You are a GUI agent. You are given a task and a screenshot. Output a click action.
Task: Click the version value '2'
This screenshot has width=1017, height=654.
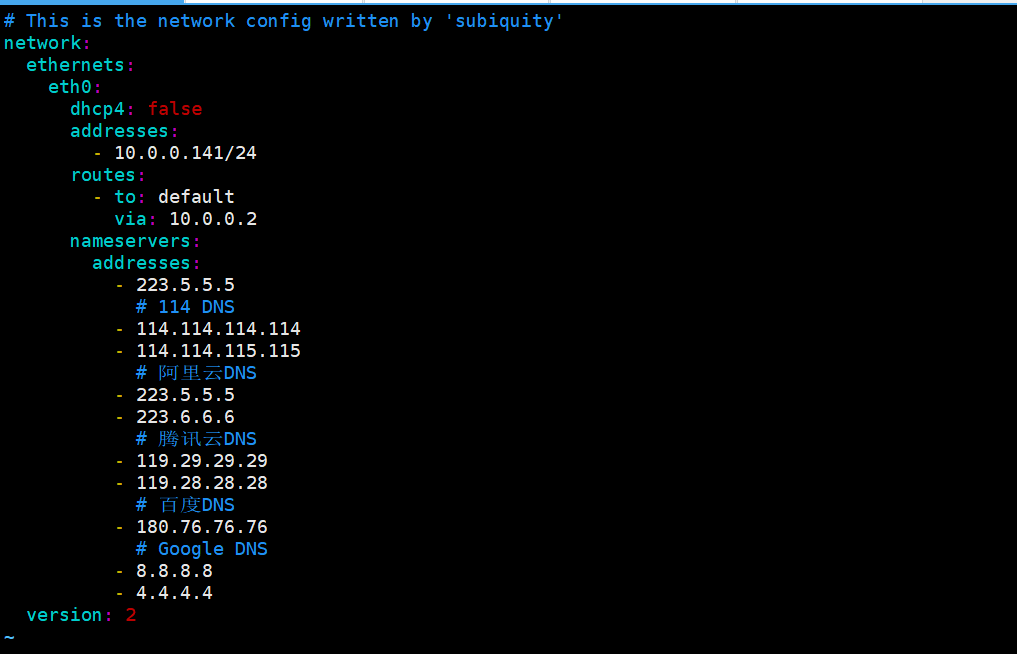[131, 615]
